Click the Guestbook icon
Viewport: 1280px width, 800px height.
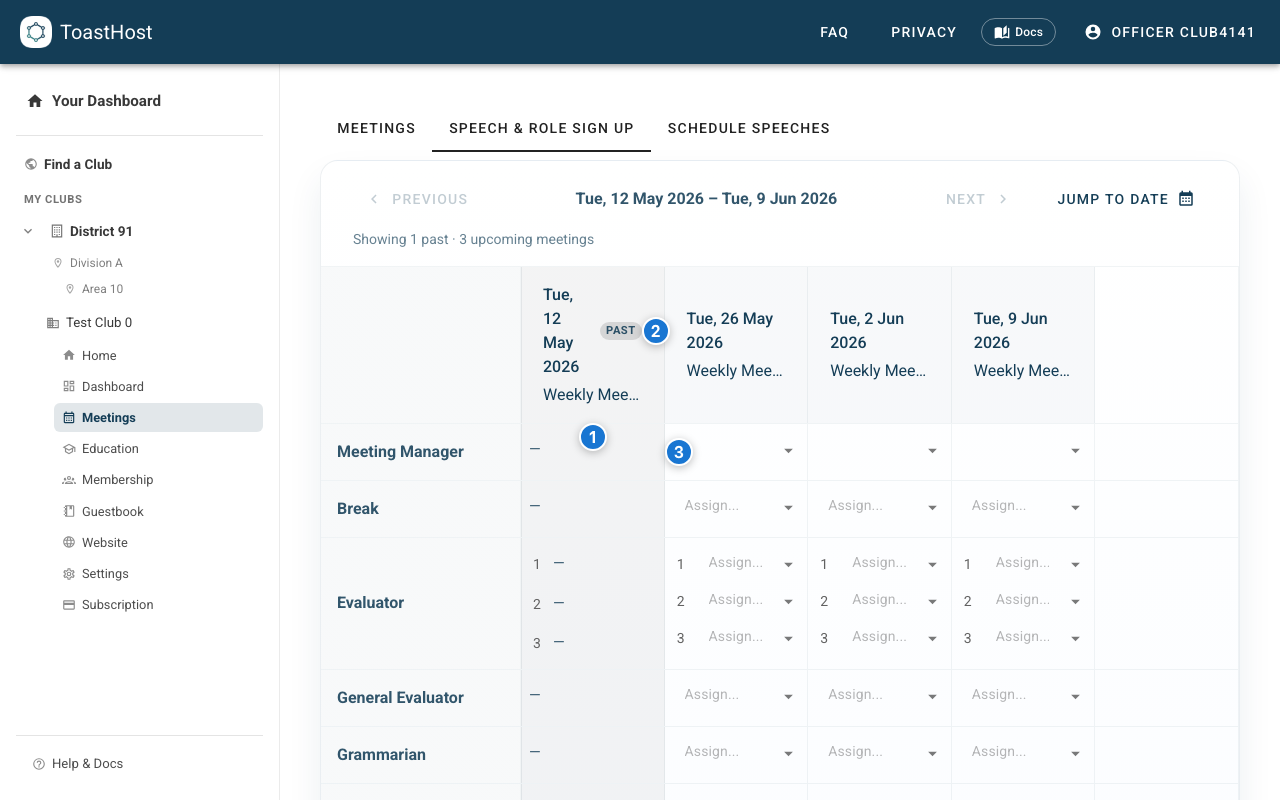coord(69,511)
